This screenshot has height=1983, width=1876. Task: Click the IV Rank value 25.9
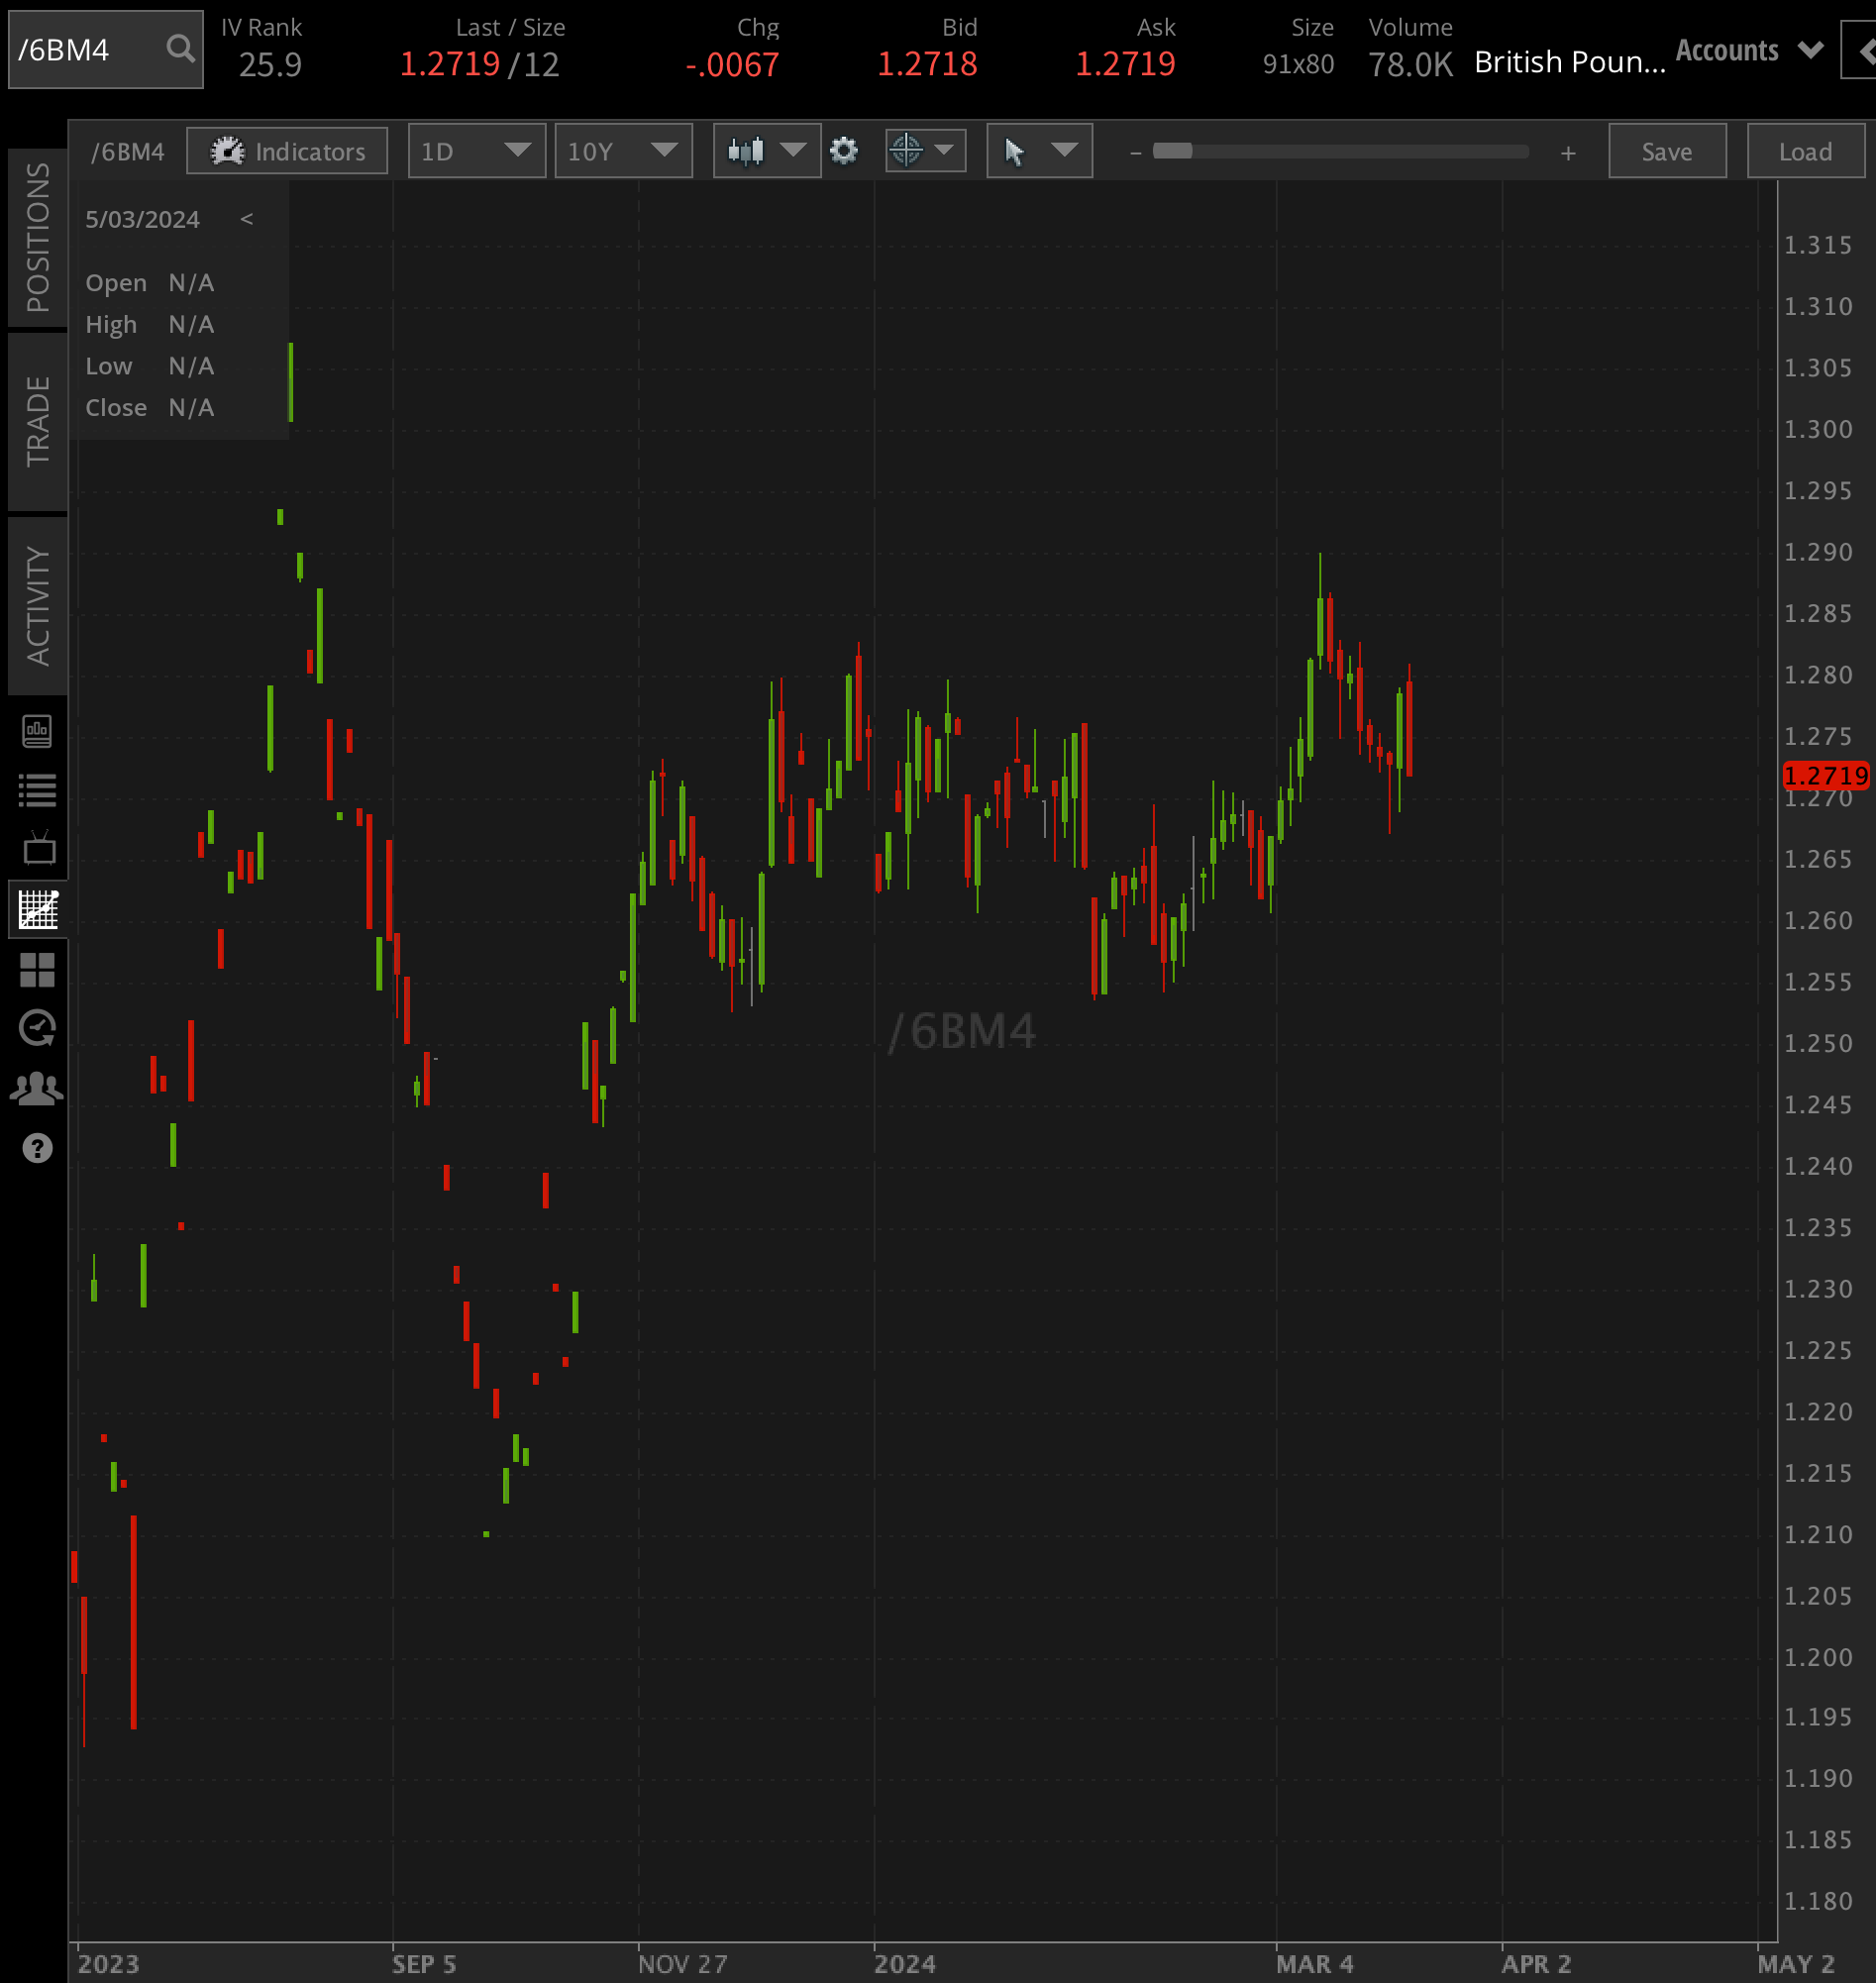(x=270, y=65)
